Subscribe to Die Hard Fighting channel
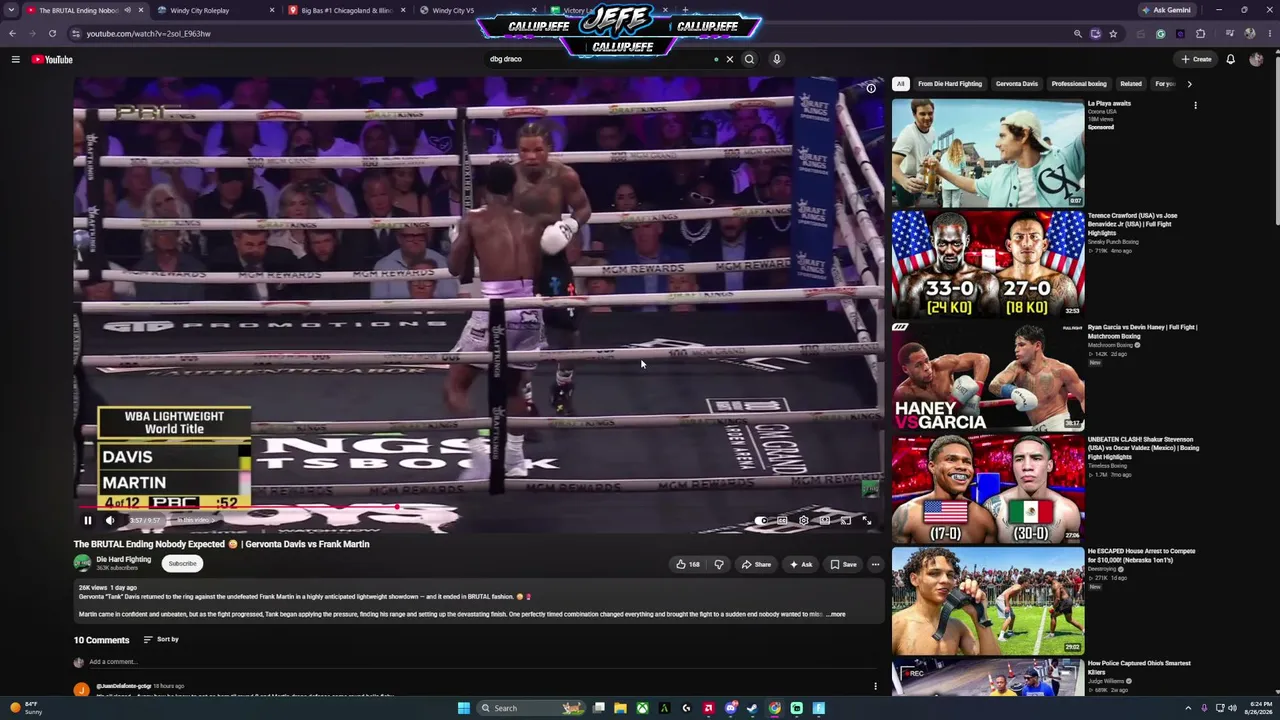This screenshot has width=1280, height=720. pos(183,563)
